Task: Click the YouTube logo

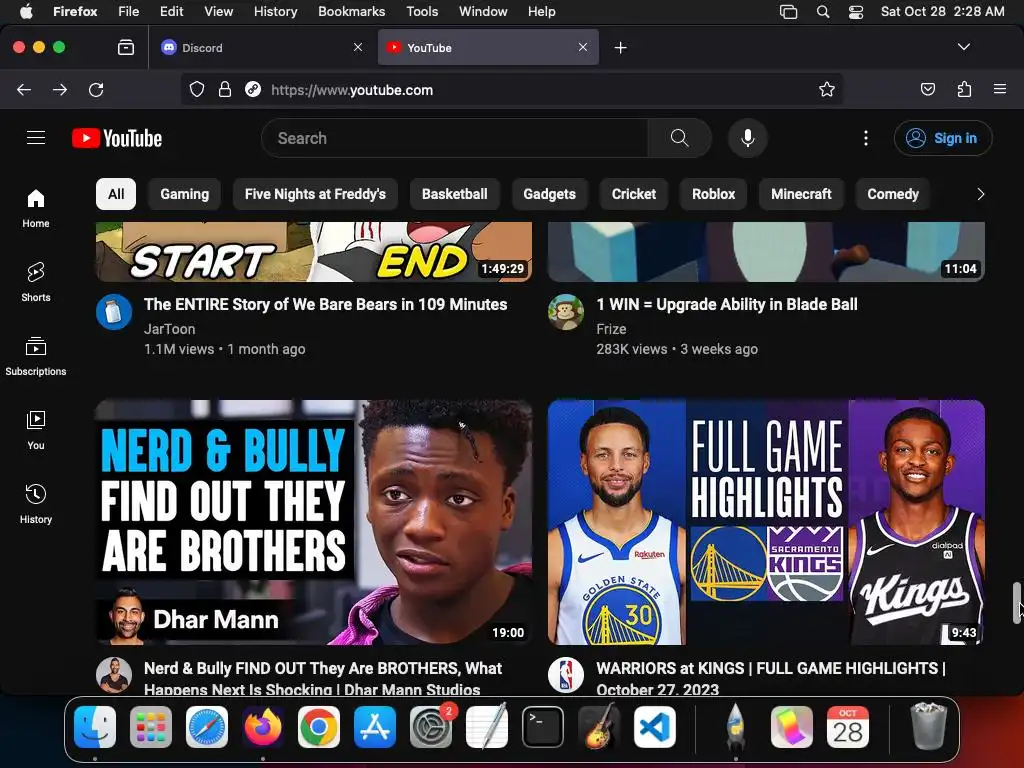Action: pyautogui.click(x=117, y=138)
